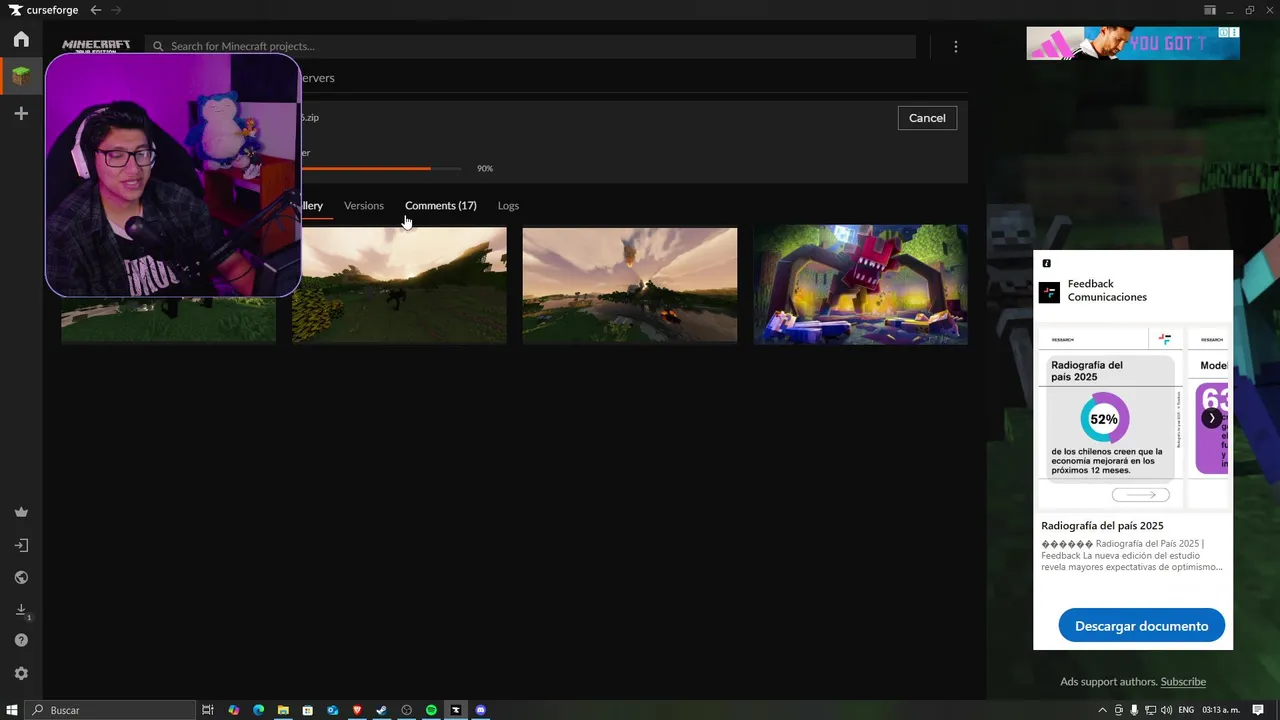Launch Microsoft Edge from taskbar
Viewport: 1280px width, 720px height.
coord(258,710)
